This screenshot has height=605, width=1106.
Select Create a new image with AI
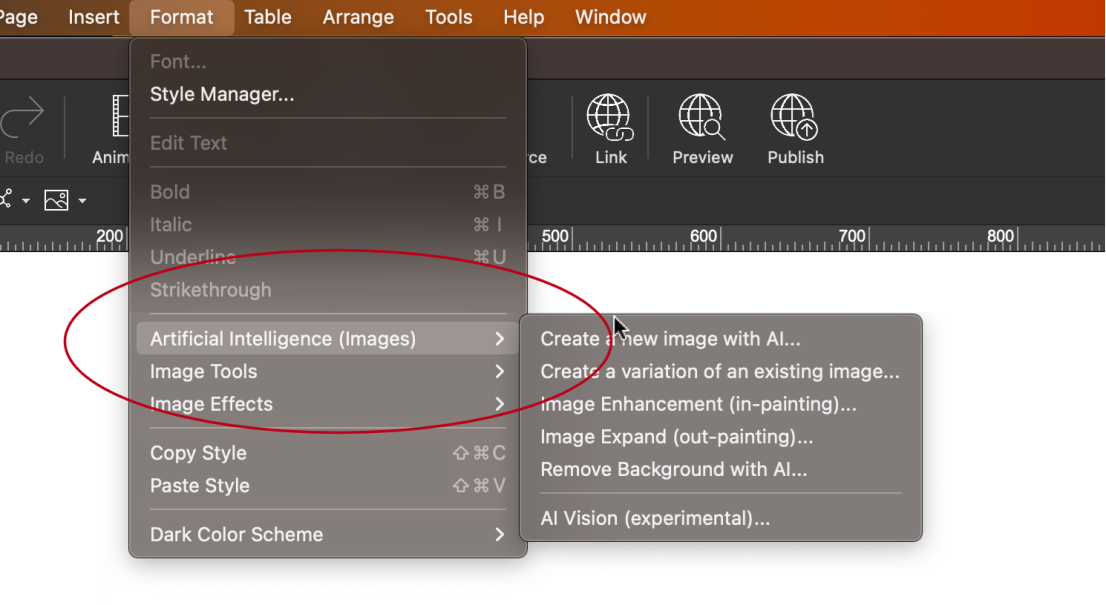pyautogui.click(x=670, y=339)
